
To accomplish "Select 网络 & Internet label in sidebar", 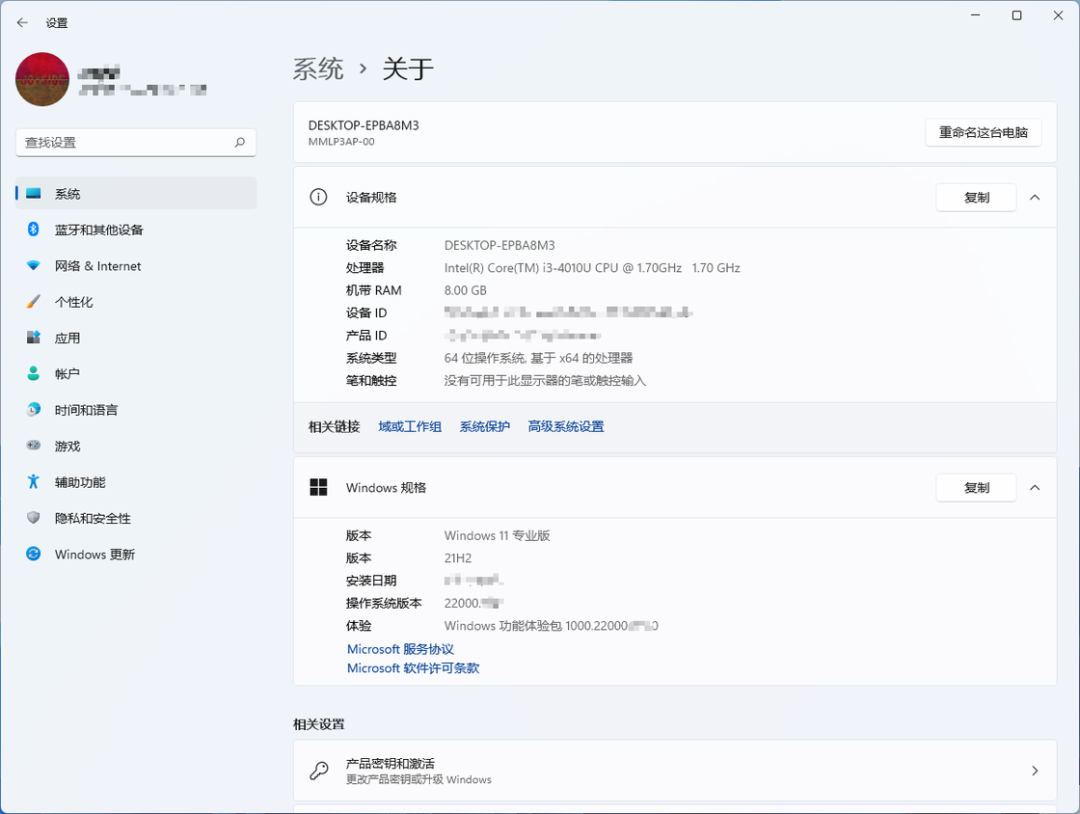I will (98, 266).
